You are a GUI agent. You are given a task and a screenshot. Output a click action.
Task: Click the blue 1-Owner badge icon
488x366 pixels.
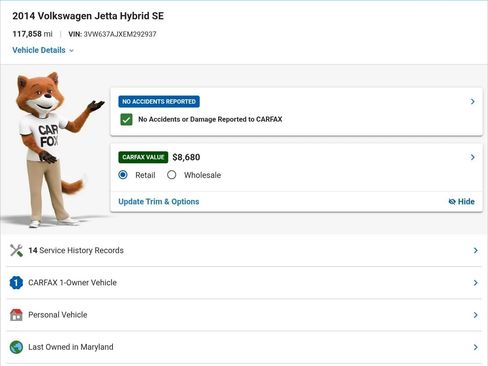pyautogui.click(x=16, y=283)
